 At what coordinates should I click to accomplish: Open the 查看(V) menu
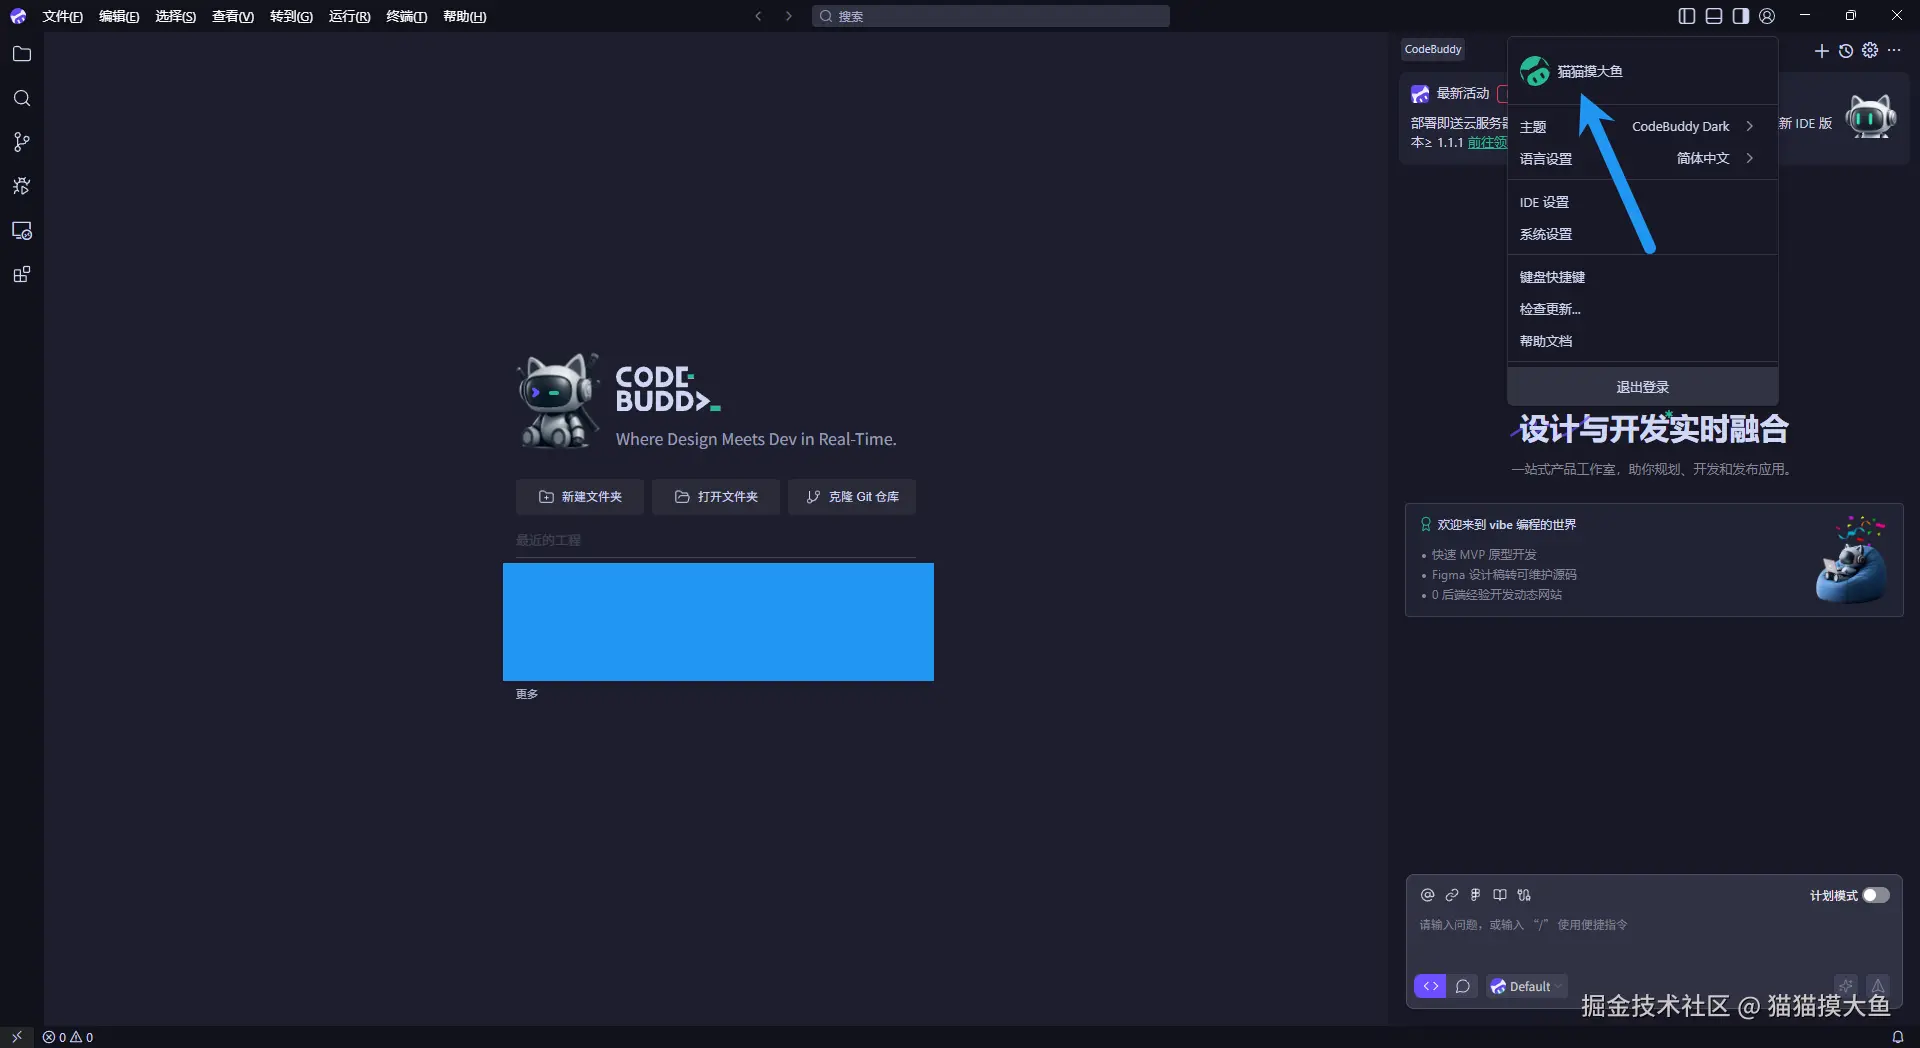point(233,16)
